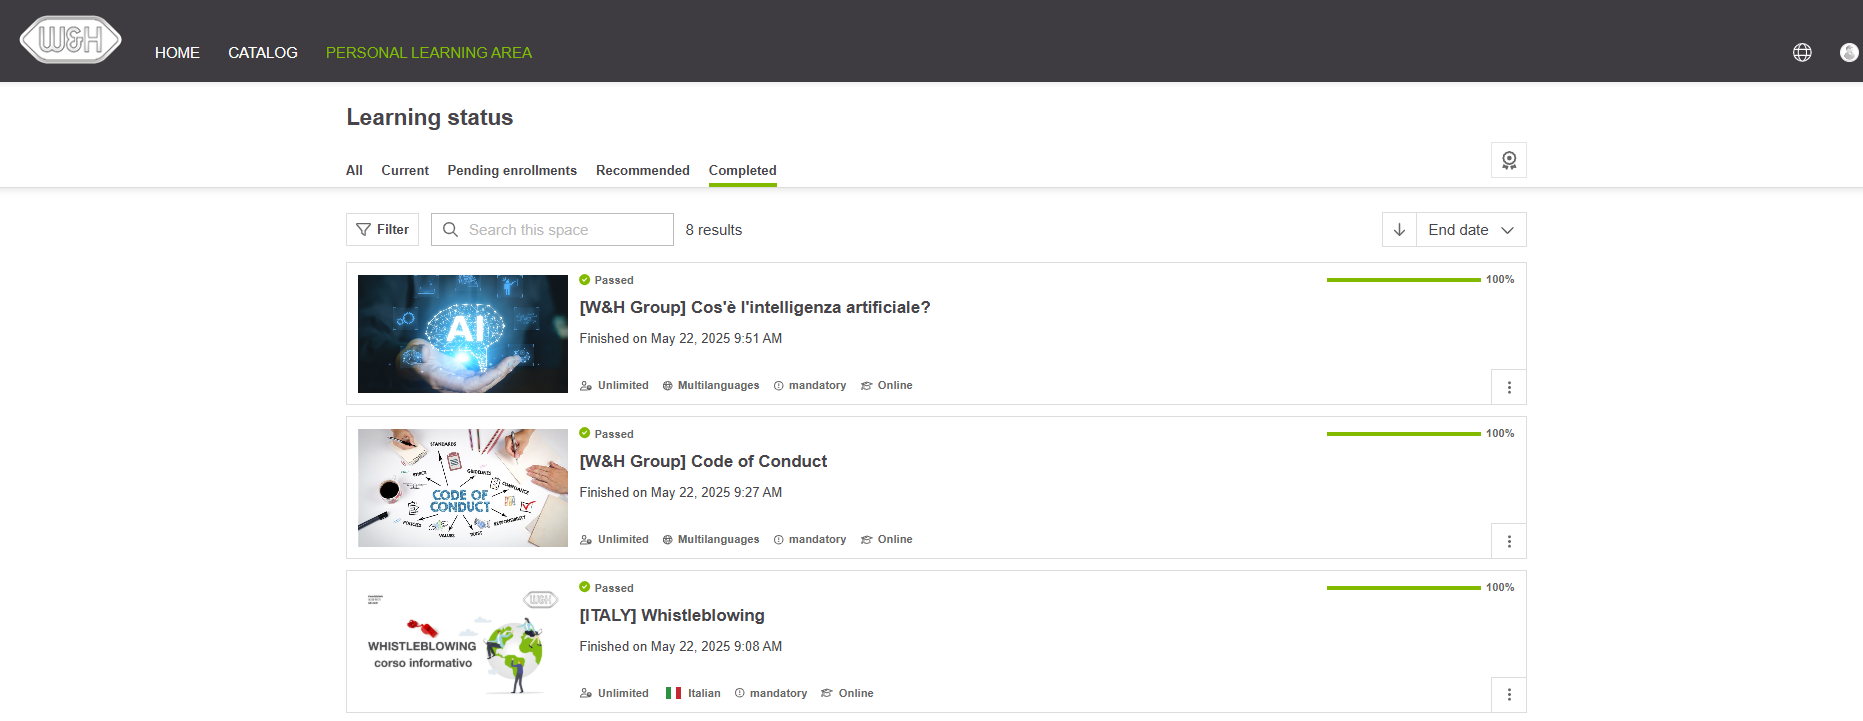Switch to the All tab
Screen dimensions: 1863x721
(x=354, y=171)
